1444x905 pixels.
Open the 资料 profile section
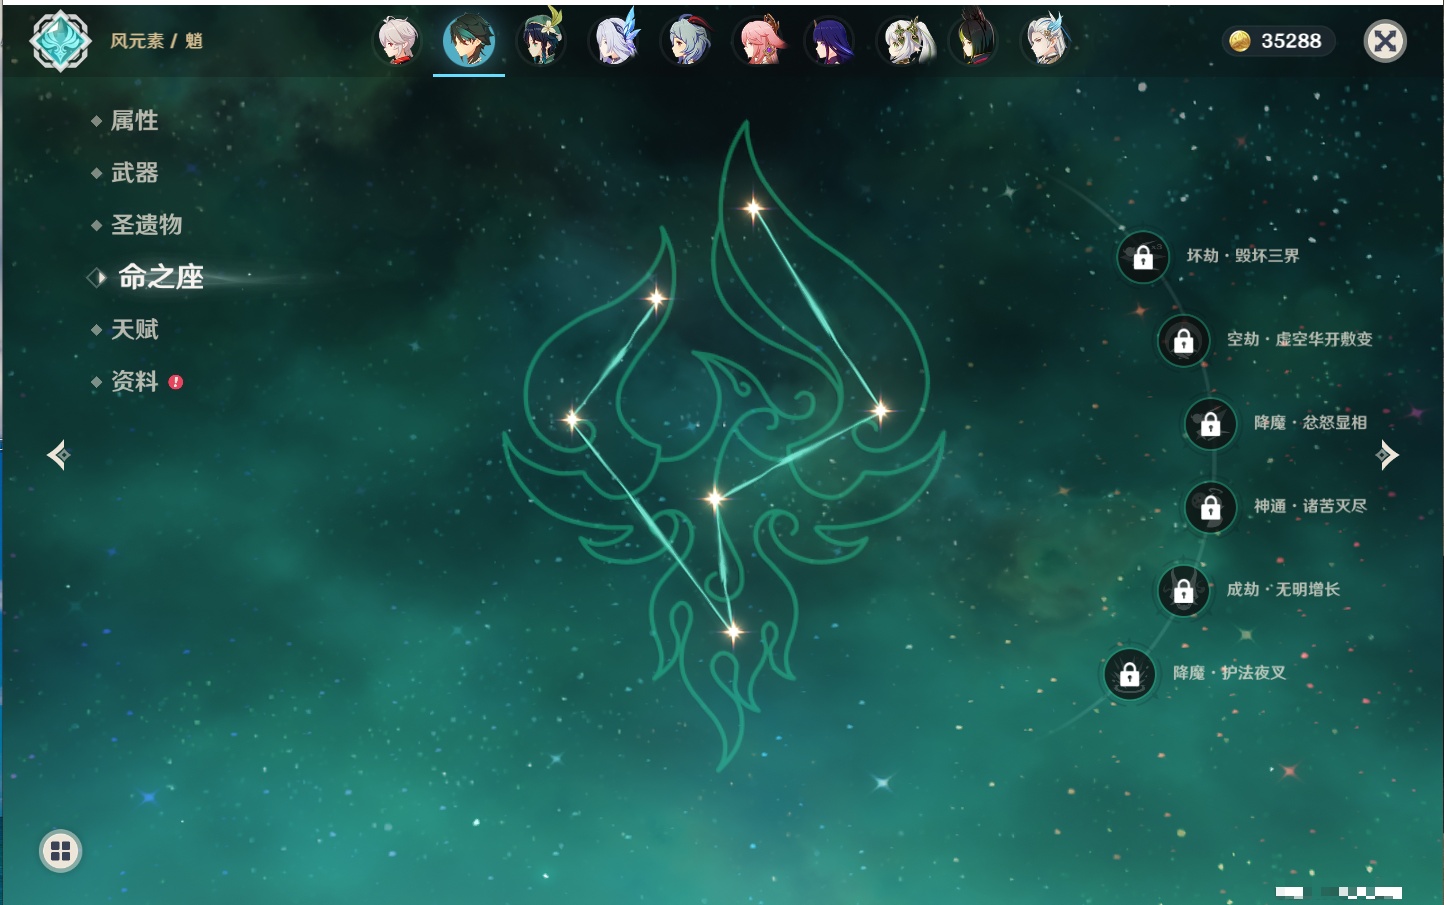[136, 381]
